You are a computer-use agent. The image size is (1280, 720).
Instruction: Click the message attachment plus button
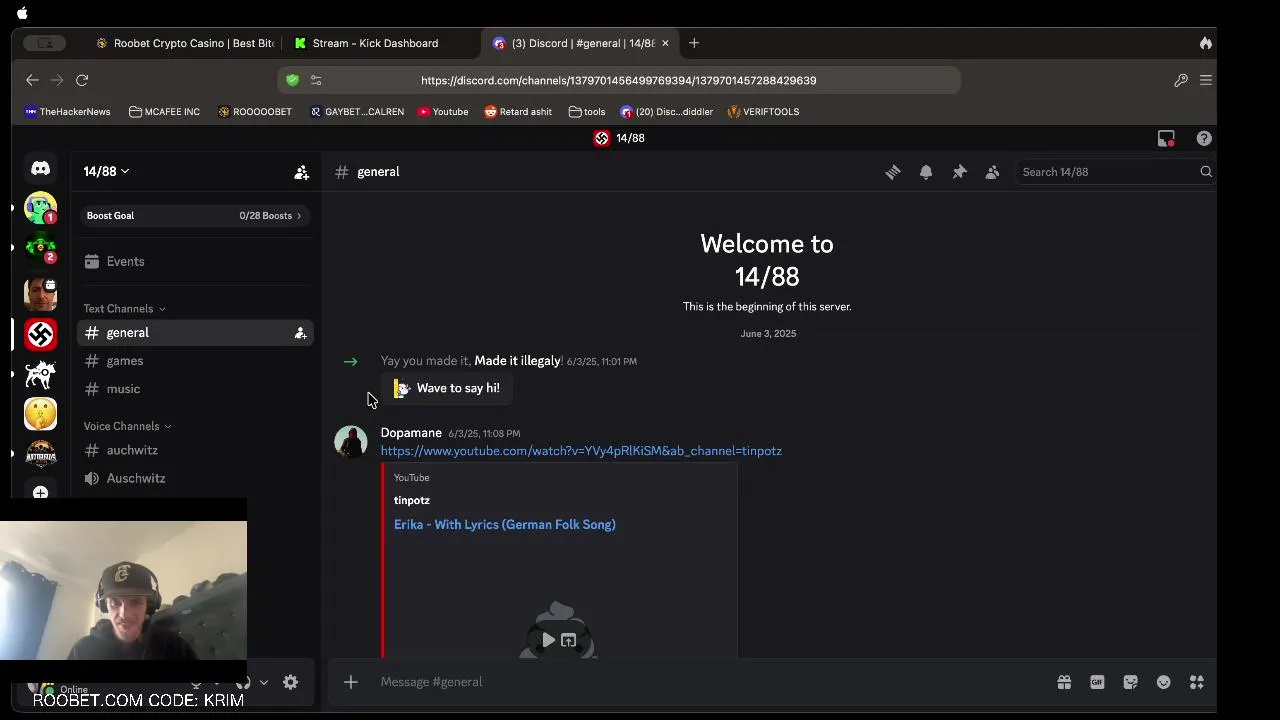pos(351,682)
